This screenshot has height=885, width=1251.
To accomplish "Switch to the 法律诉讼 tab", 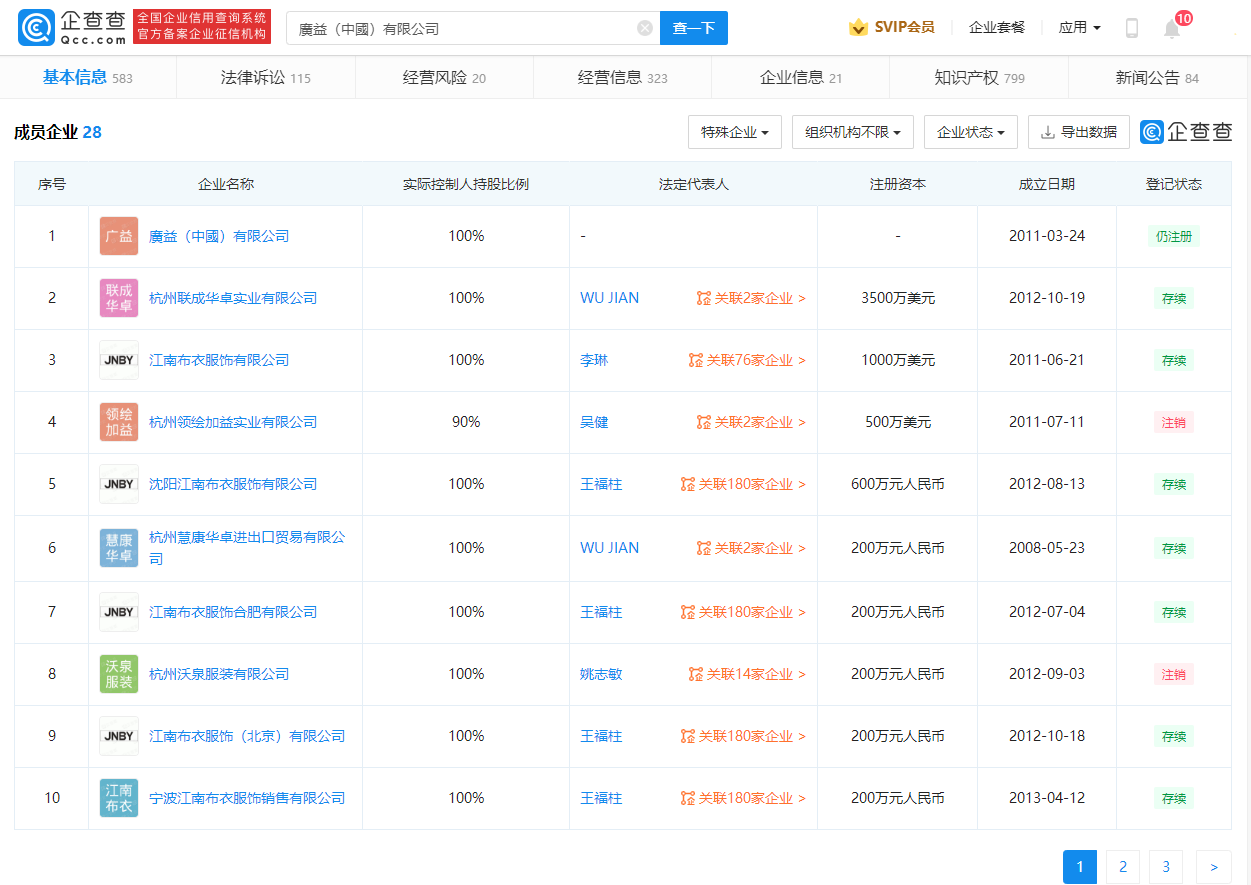I will tap(266, 78).
